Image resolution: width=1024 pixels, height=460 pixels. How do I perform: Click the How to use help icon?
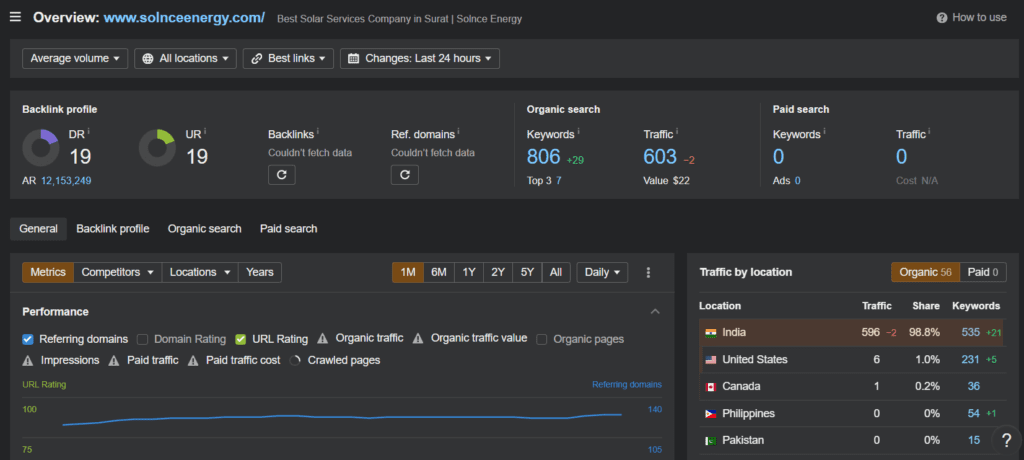click(942, 18)
